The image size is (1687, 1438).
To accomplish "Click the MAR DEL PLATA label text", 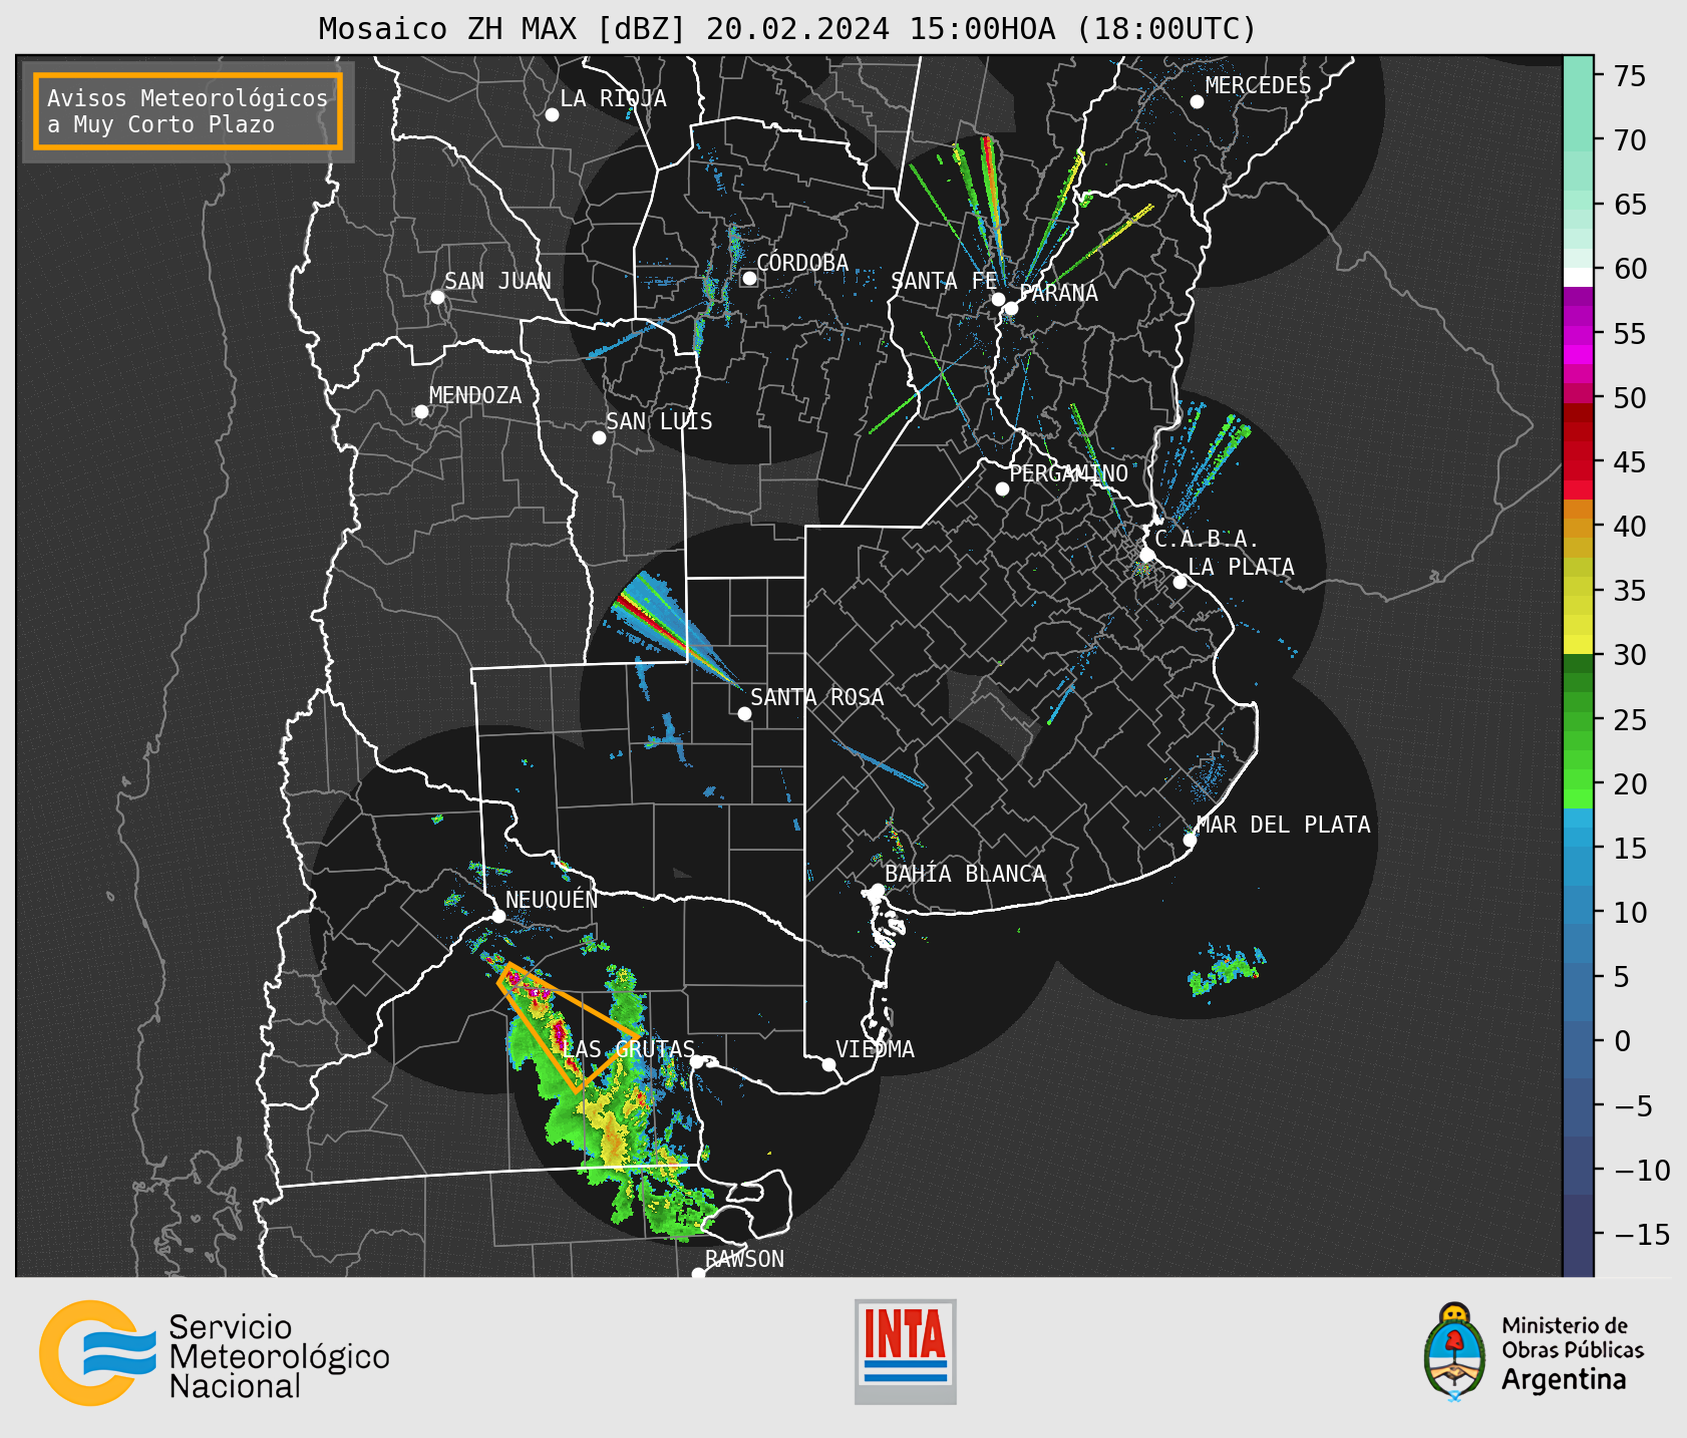I will (1283, 824).
